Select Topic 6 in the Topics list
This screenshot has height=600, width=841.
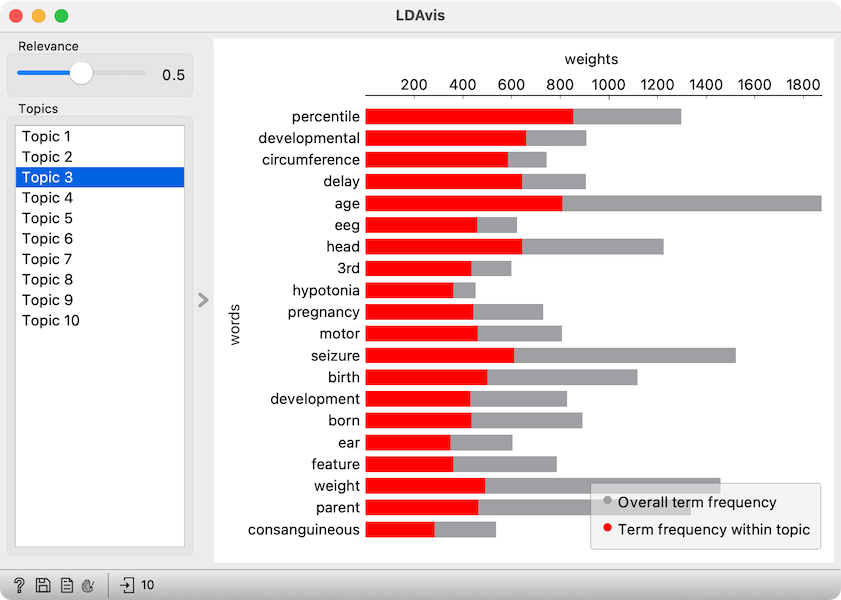tap(100, 239)
